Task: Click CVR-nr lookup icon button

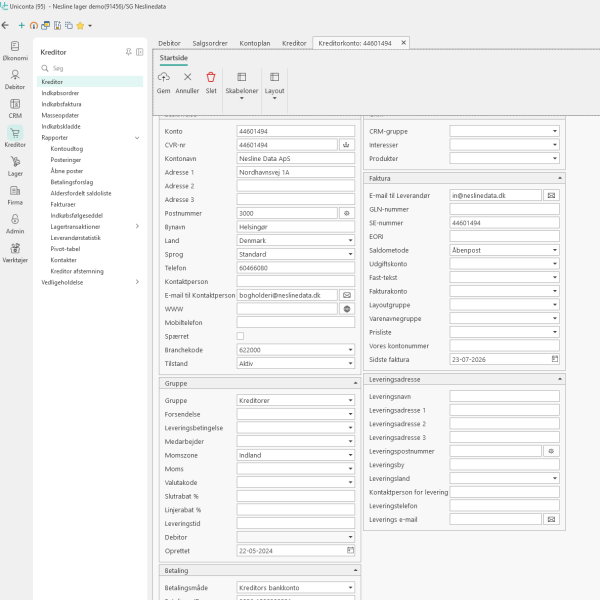Action: pos(346,145)
